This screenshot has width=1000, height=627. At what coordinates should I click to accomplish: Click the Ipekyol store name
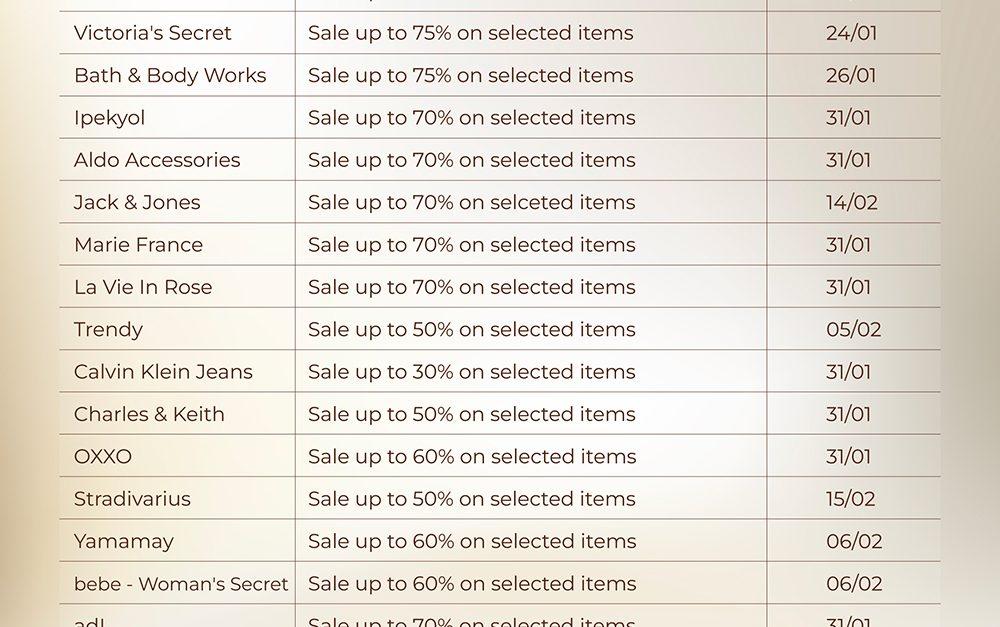[x=109, y=118]
